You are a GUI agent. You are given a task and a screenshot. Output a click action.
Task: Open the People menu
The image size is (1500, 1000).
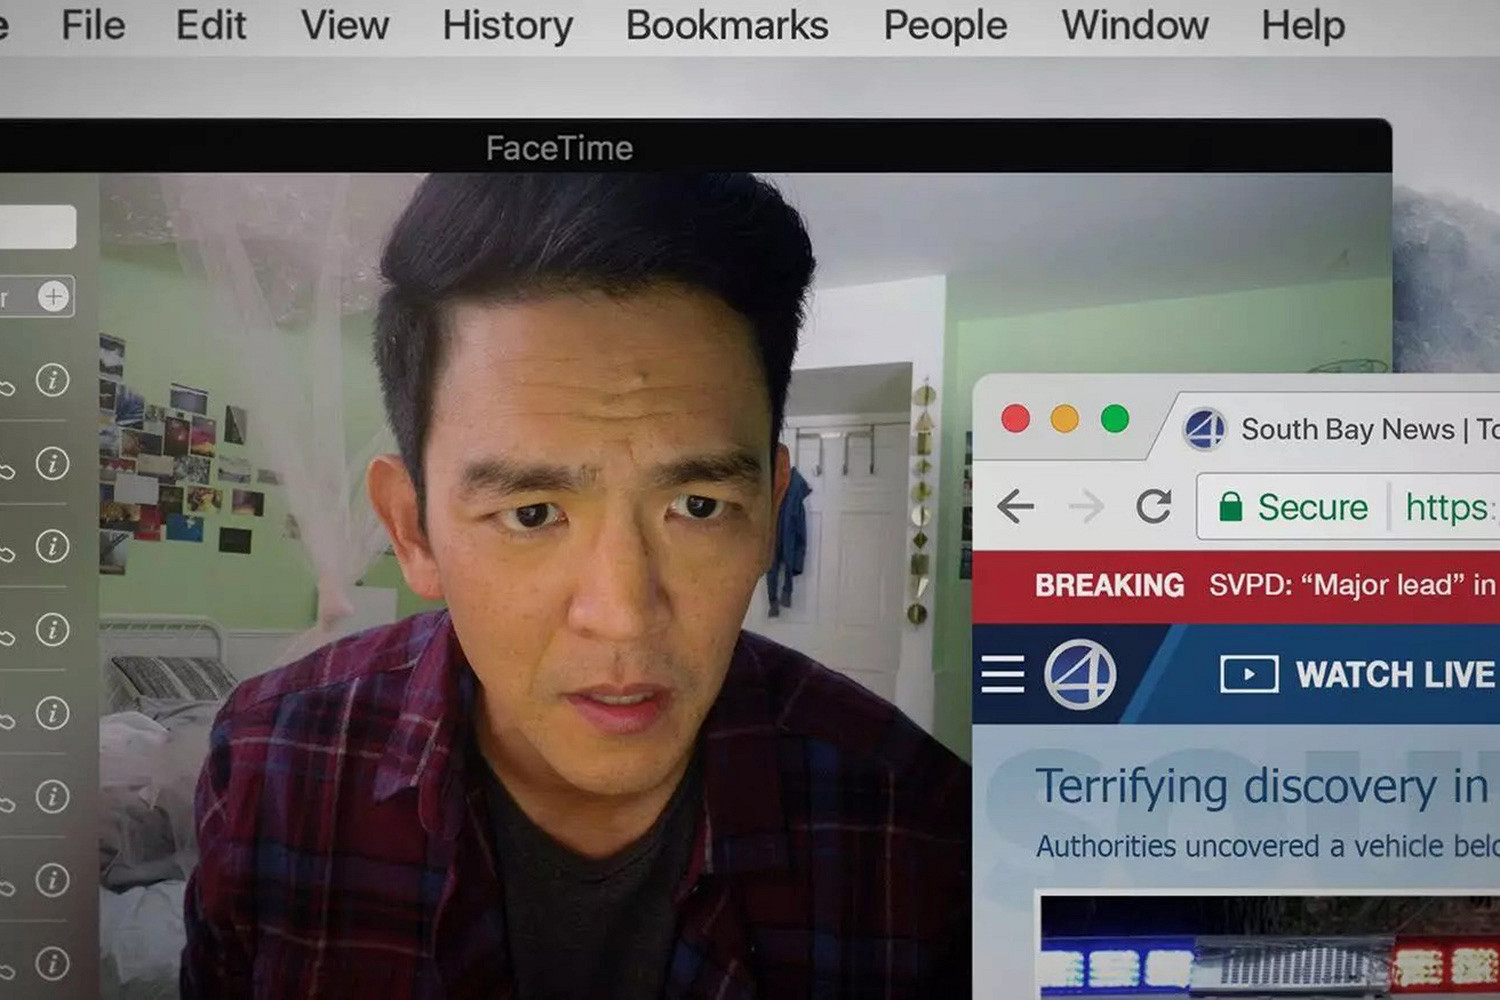pyautogui.click(x=944, y=25)
